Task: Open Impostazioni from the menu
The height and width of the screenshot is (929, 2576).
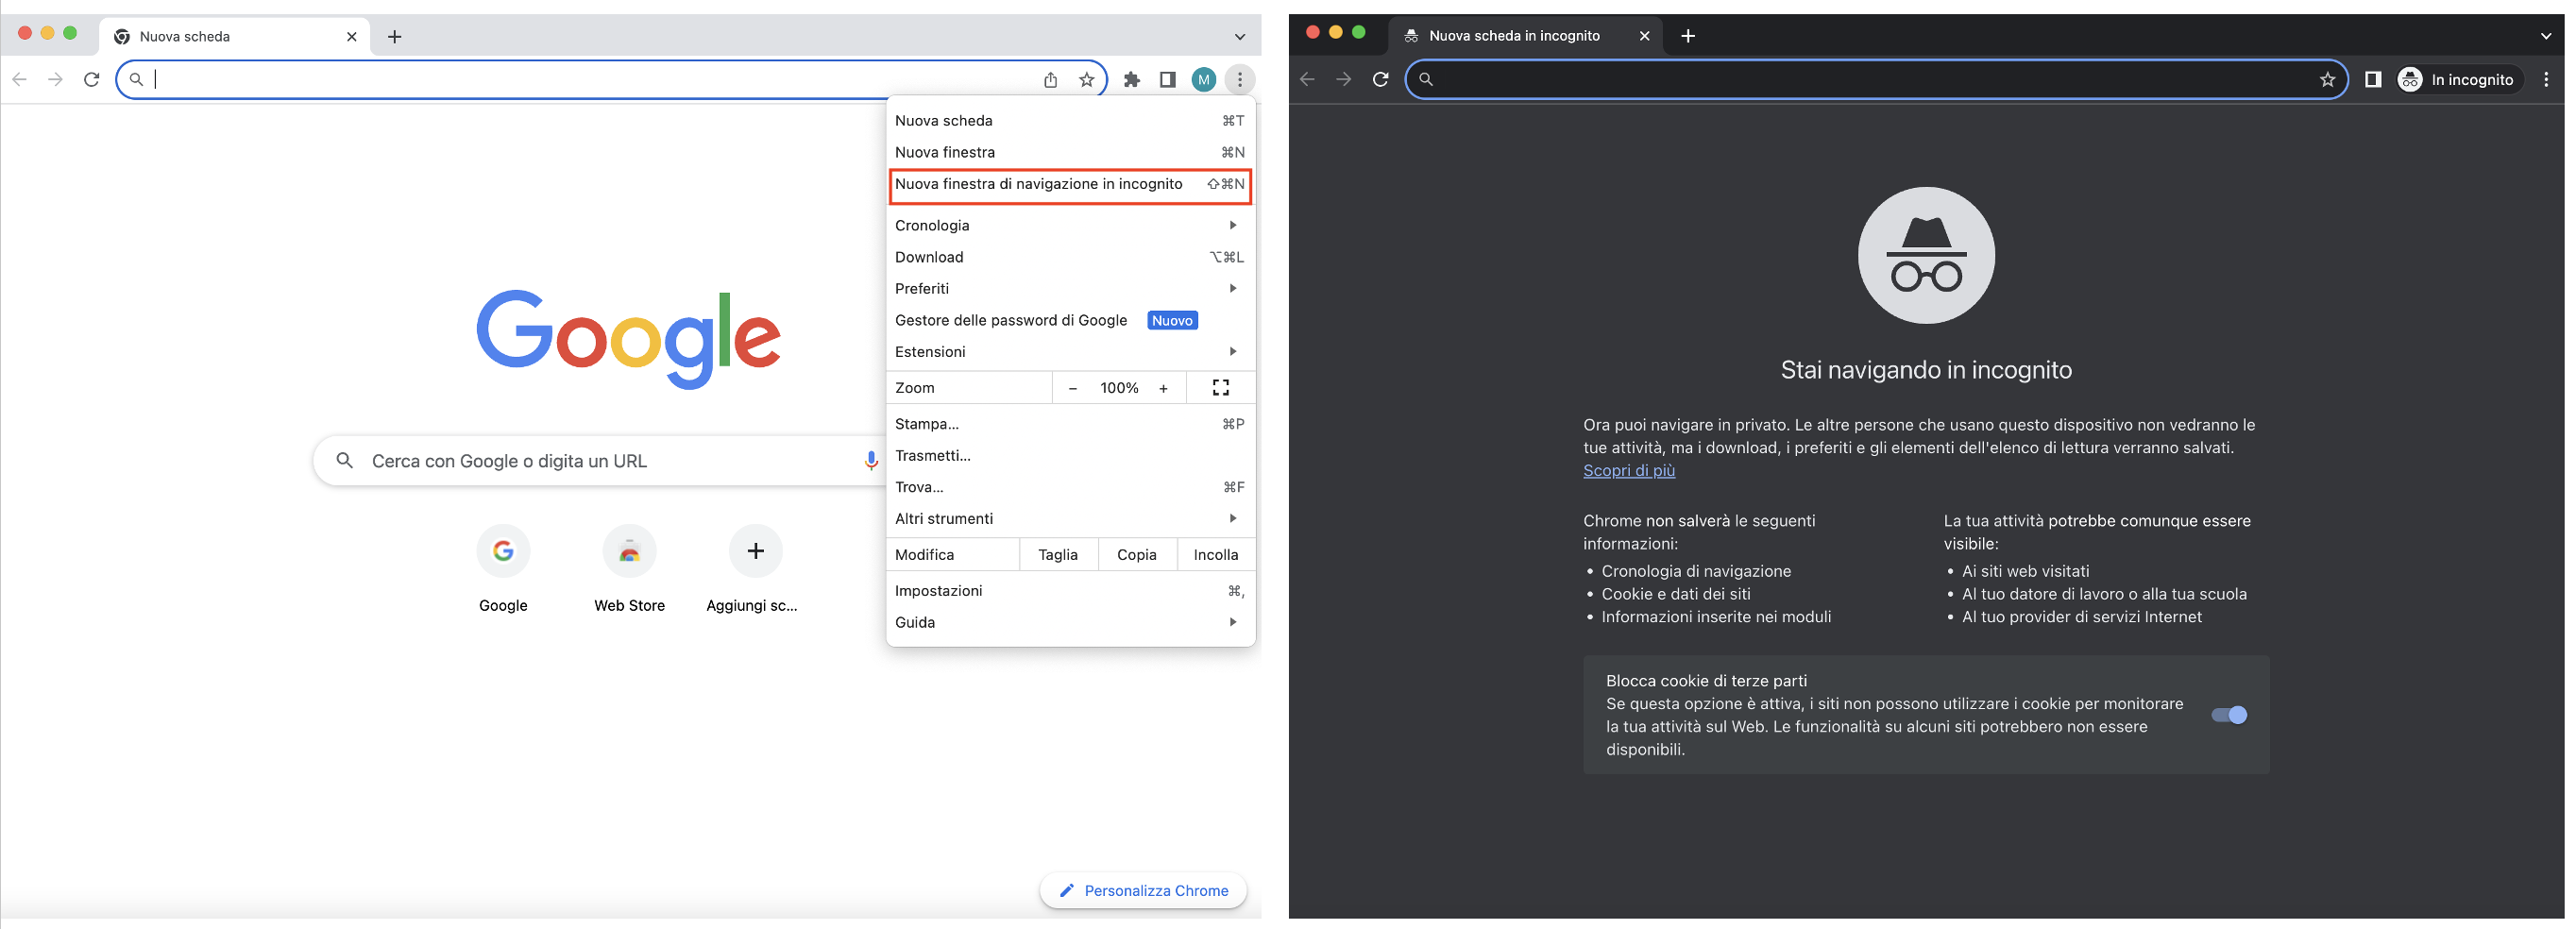Action: (x=1070, y=591)
